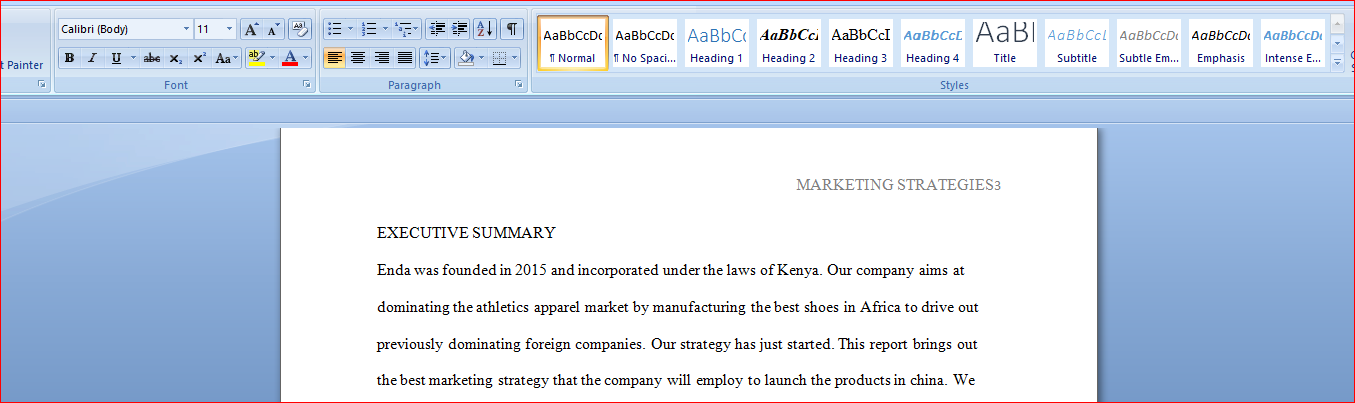Expand the full styles gallery
Image resolution: width=1355 pixels, height=403 pixels.
(1338, 63)
